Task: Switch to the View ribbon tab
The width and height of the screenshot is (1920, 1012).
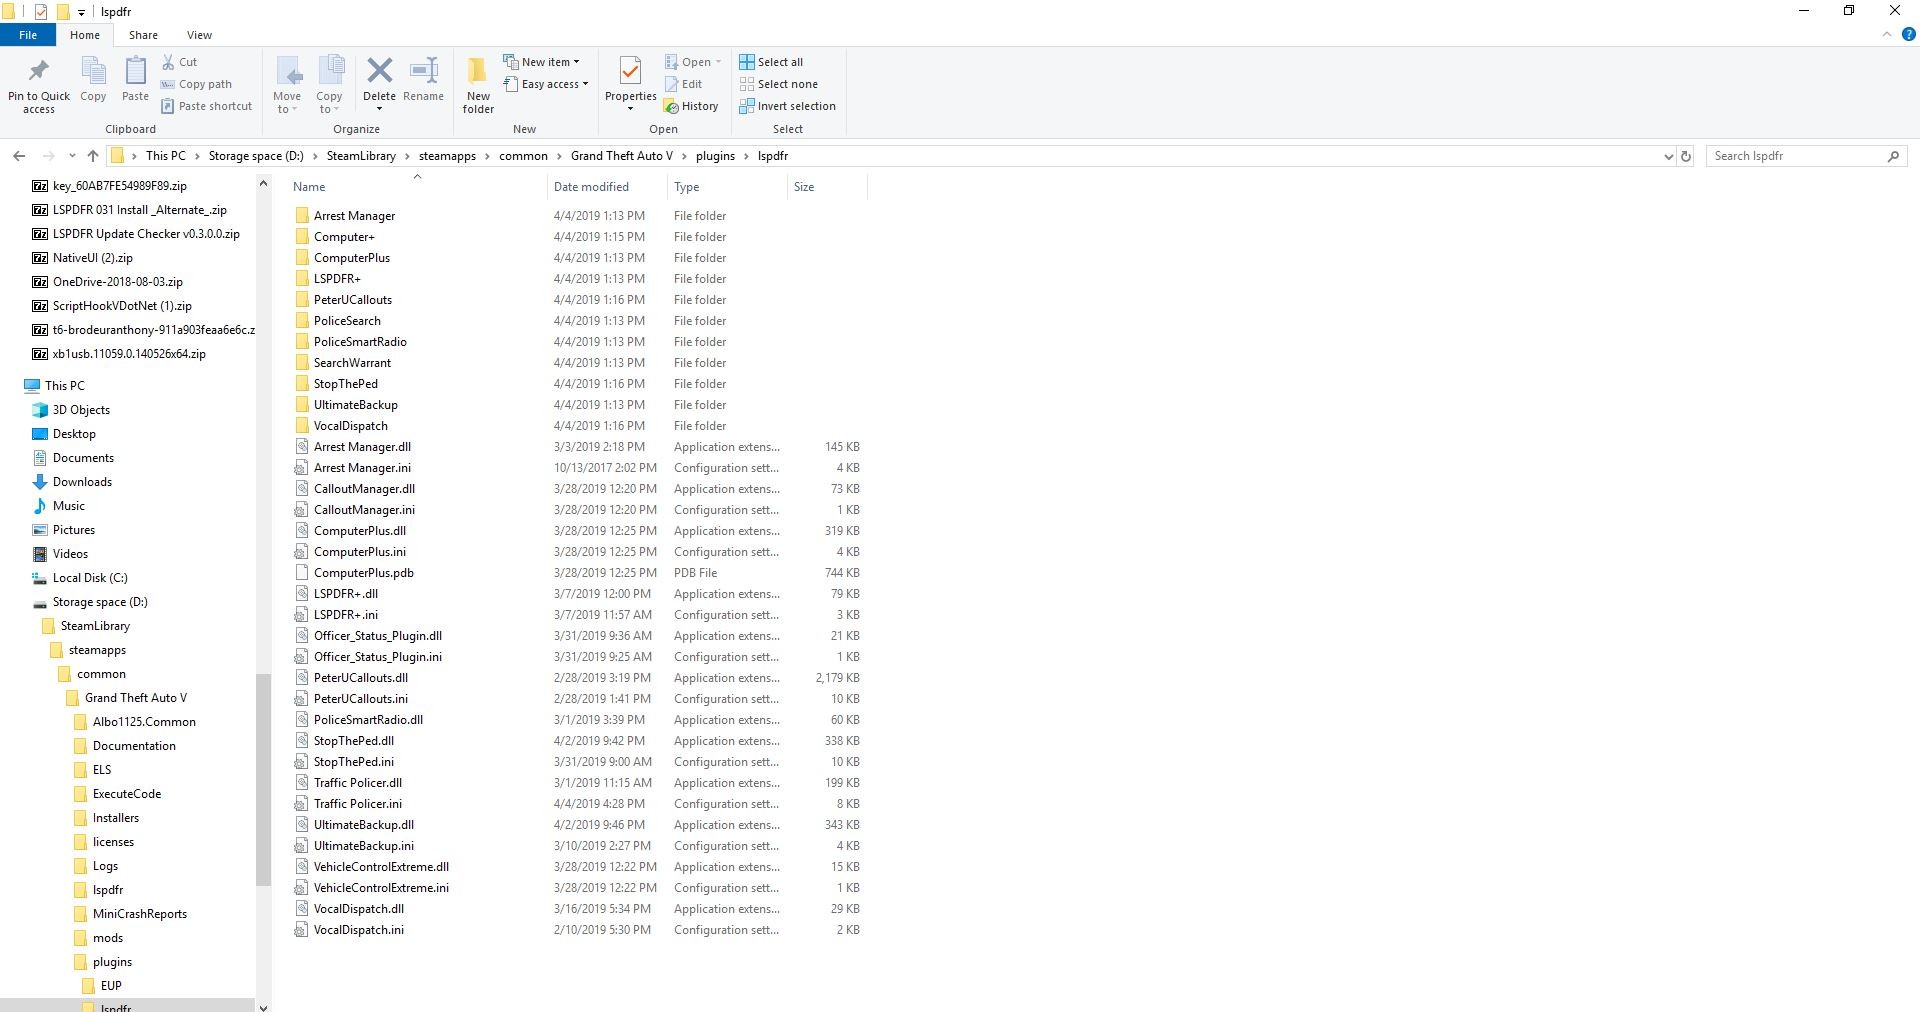Action: click(199, 35)
